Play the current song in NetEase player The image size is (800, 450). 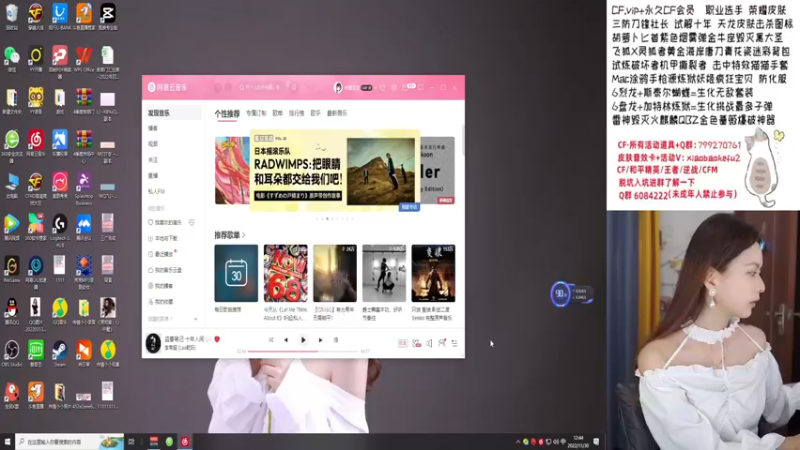point(303,340)
